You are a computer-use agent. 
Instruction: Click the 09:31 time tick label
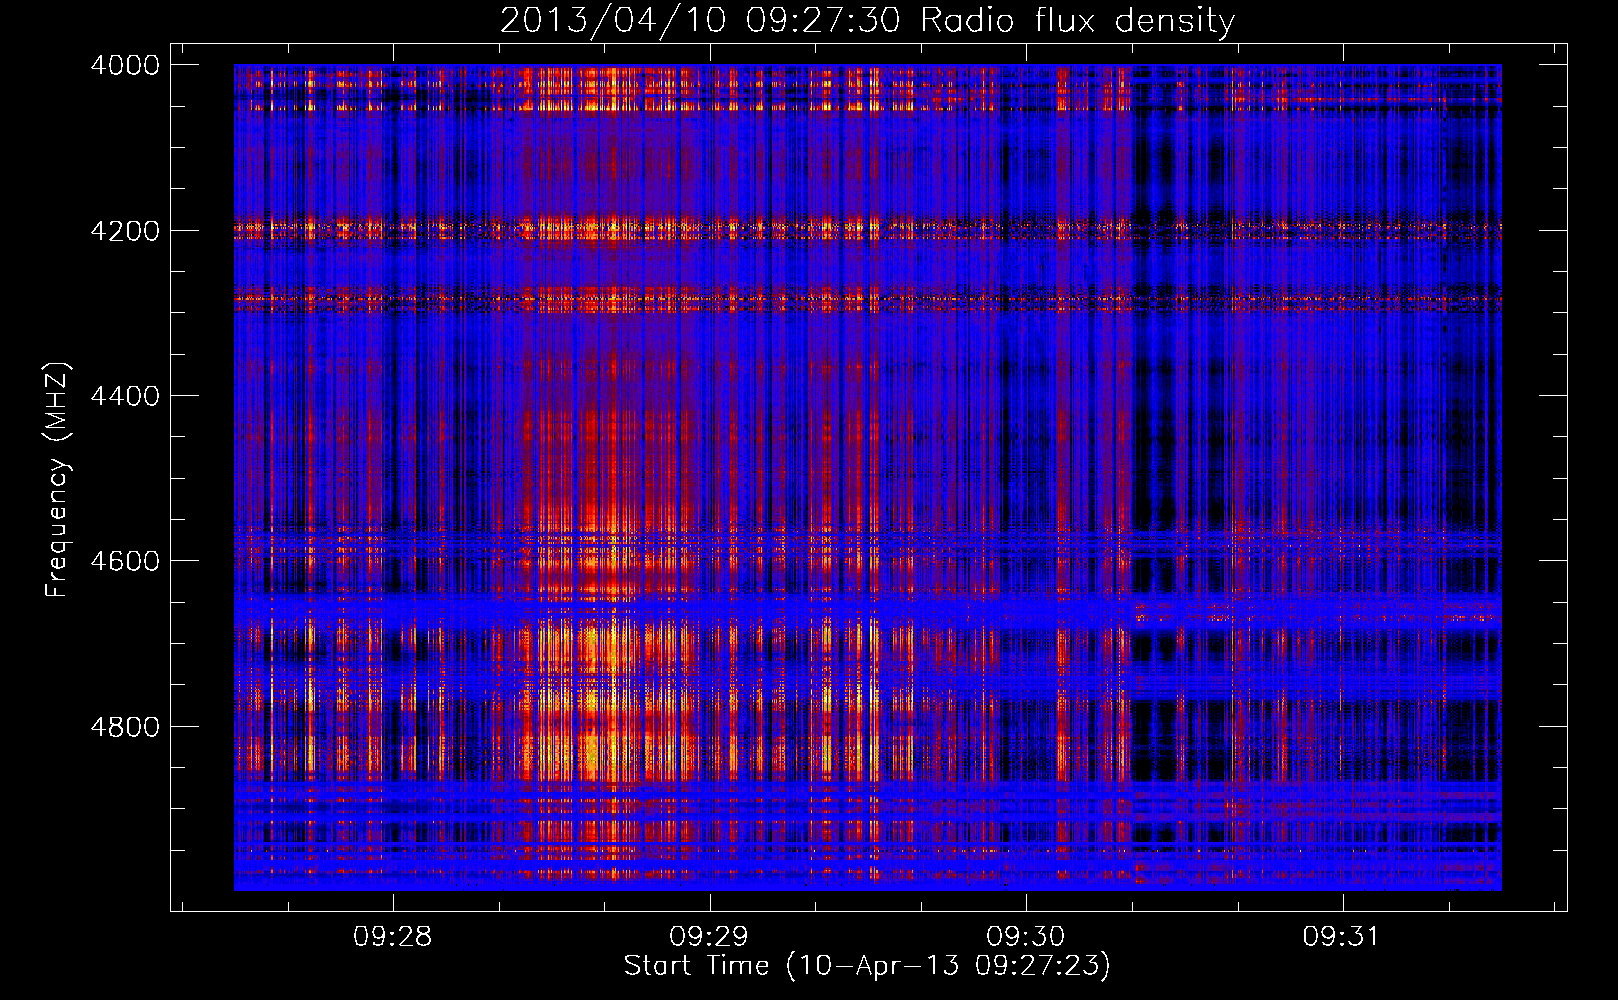click(x=1342, y=937)
